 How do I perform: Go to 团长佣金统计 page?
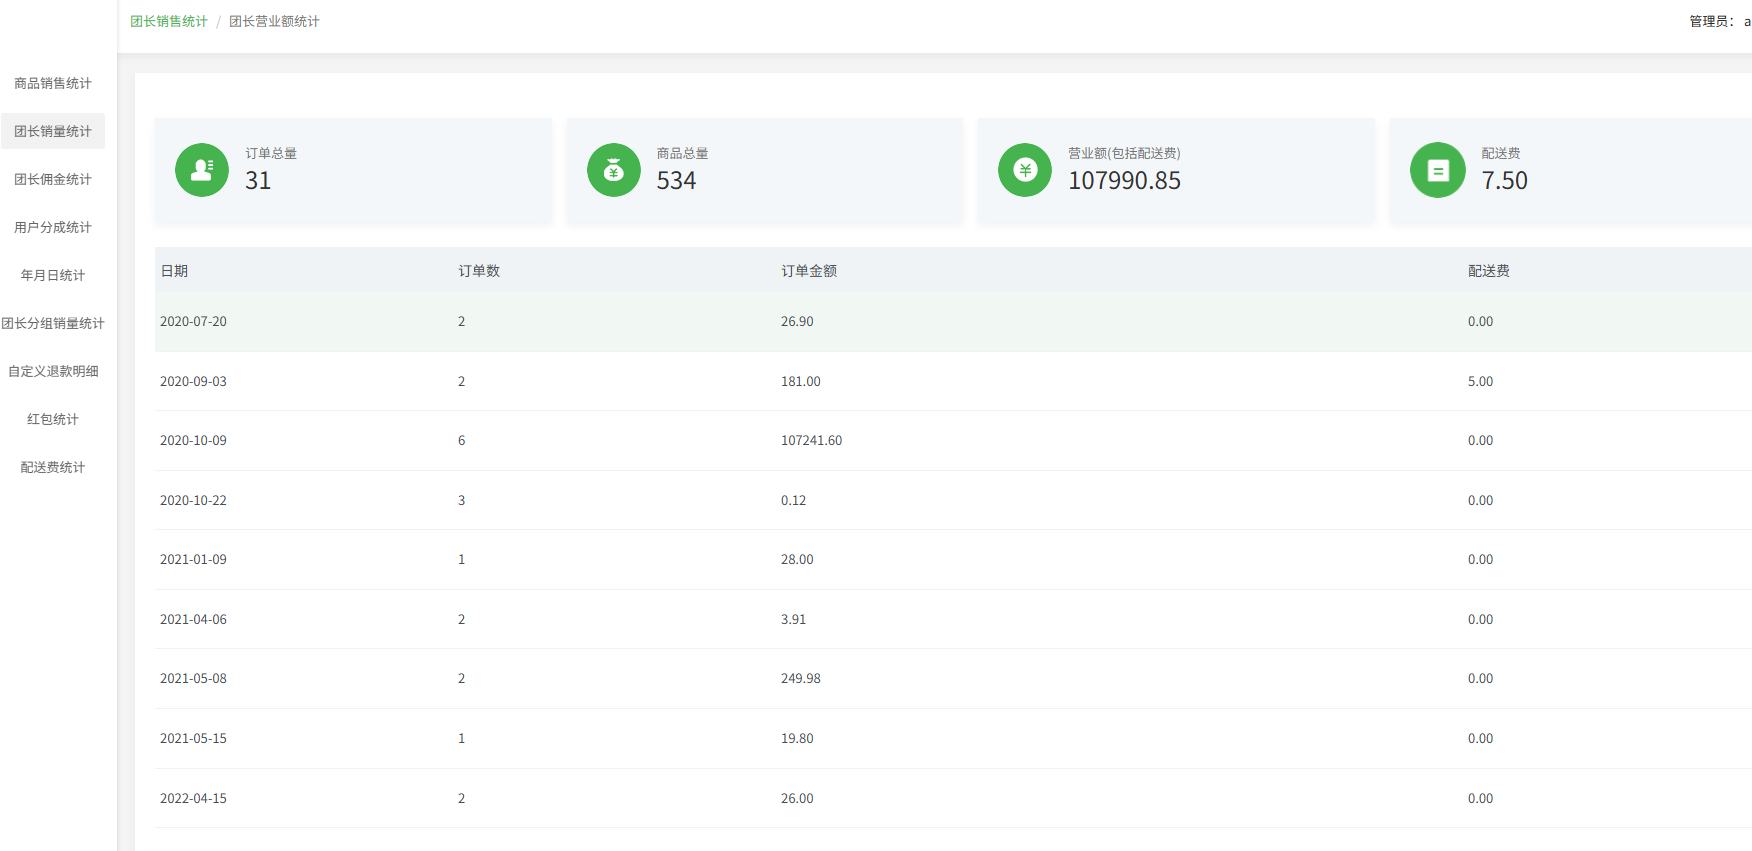[x=53, y=179]
